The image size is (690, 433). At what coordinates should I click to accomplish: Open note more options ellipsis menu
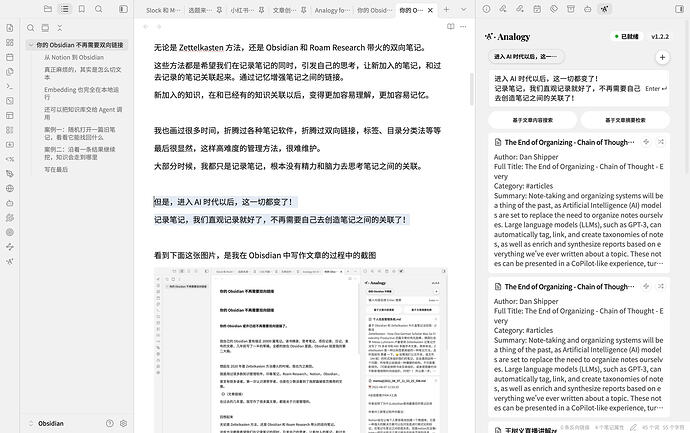point(463,26)
